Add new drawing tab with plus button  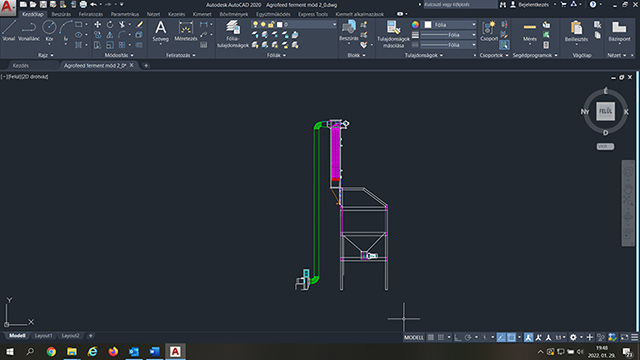click(146, 65)
